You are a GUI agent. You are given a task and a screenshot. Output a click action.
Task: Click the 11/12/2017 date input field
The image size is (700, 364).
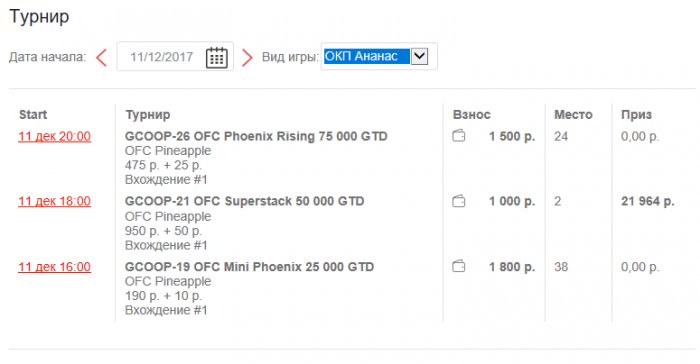coord(175,57)
